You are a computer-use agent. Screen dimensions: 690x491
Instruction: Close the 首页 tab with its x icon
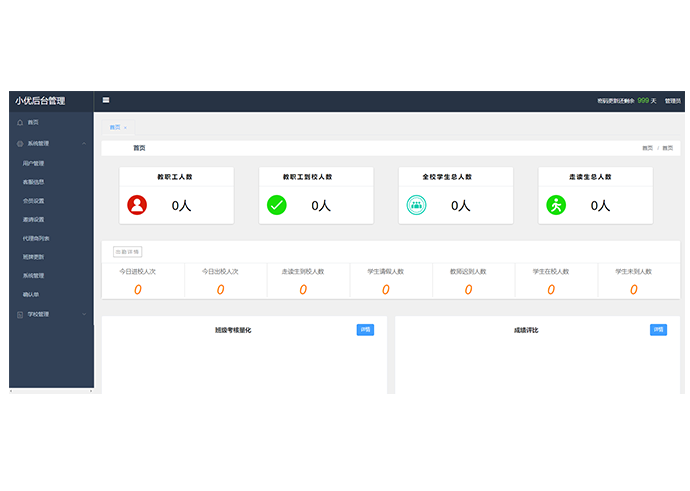click(x=125, y=128)
